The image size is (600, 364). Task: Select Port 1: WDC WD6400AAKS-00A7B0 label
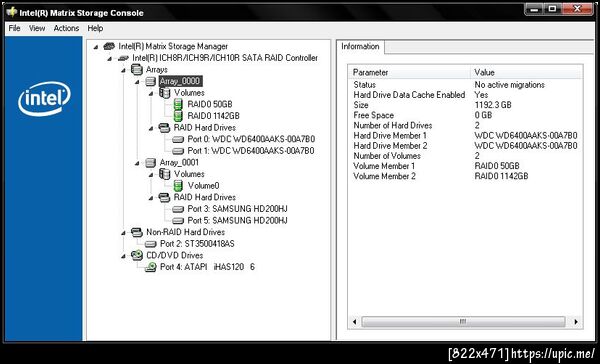(251, 151)
